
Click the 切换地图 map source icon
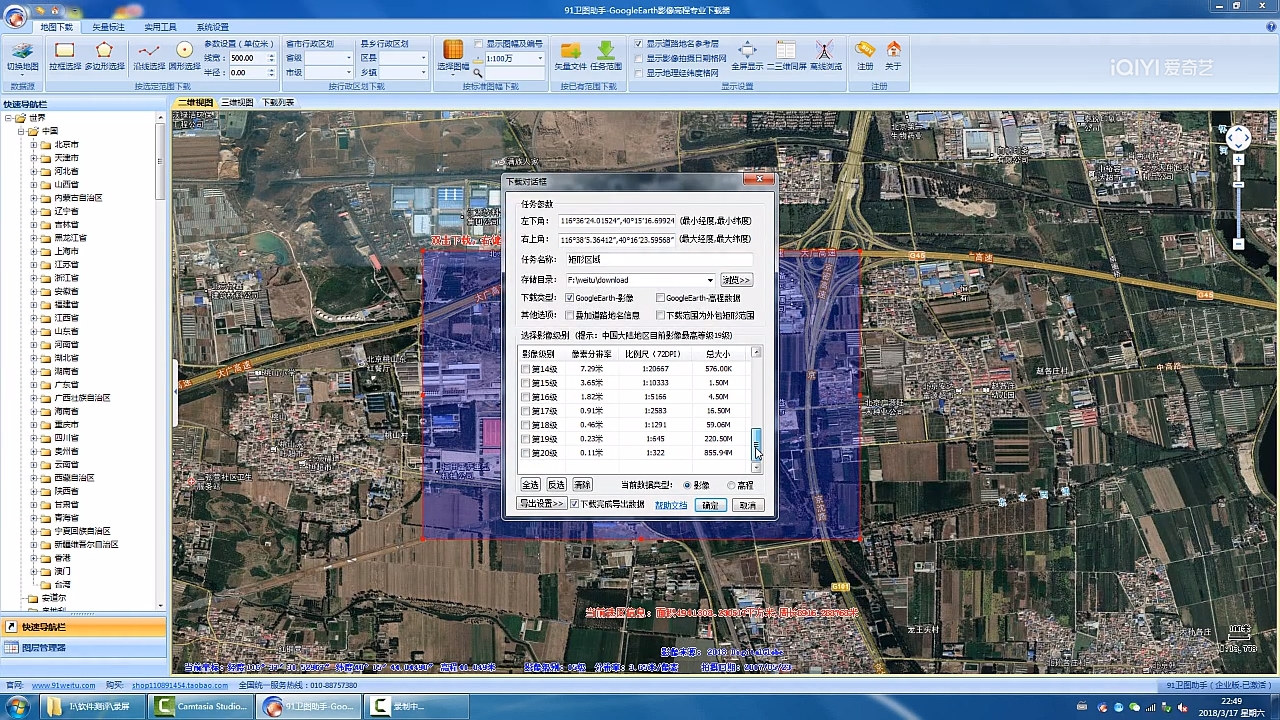point(22,50)
